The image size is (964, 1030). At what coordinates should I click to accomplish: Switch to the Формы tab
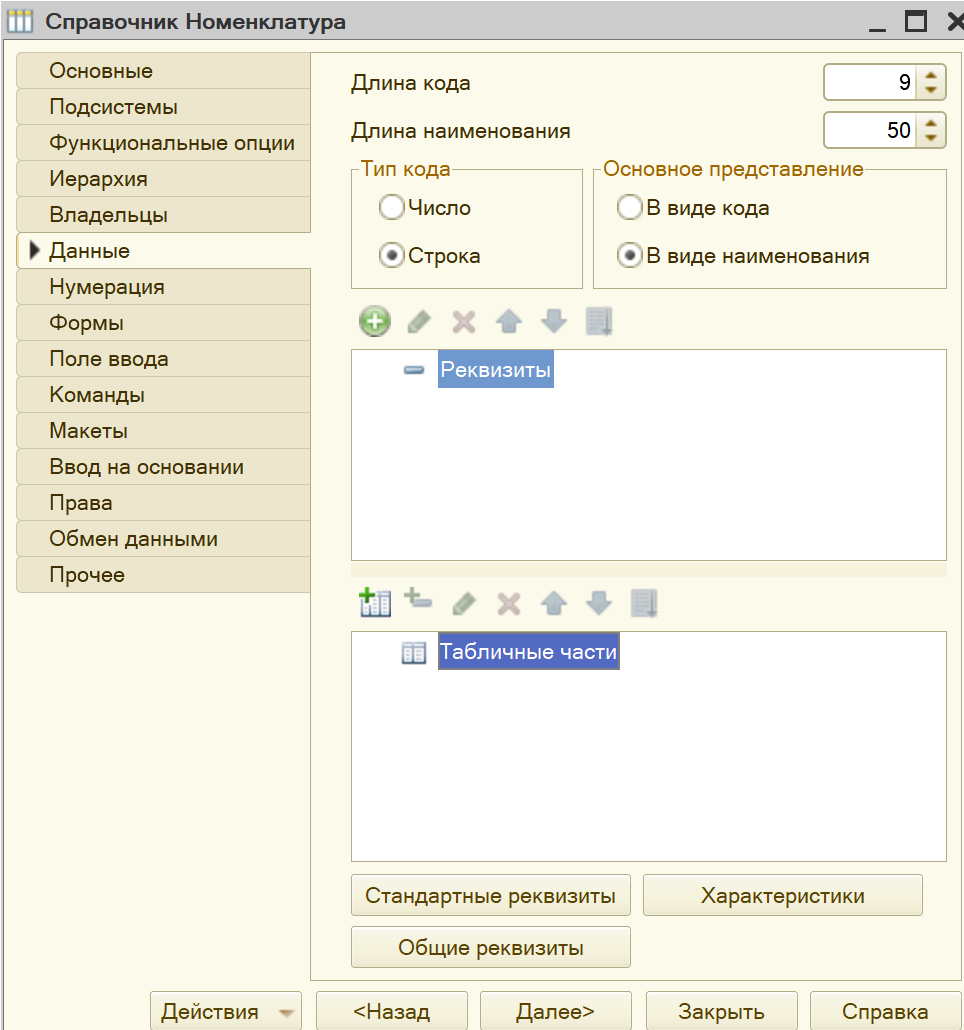(x=164, y=323)
